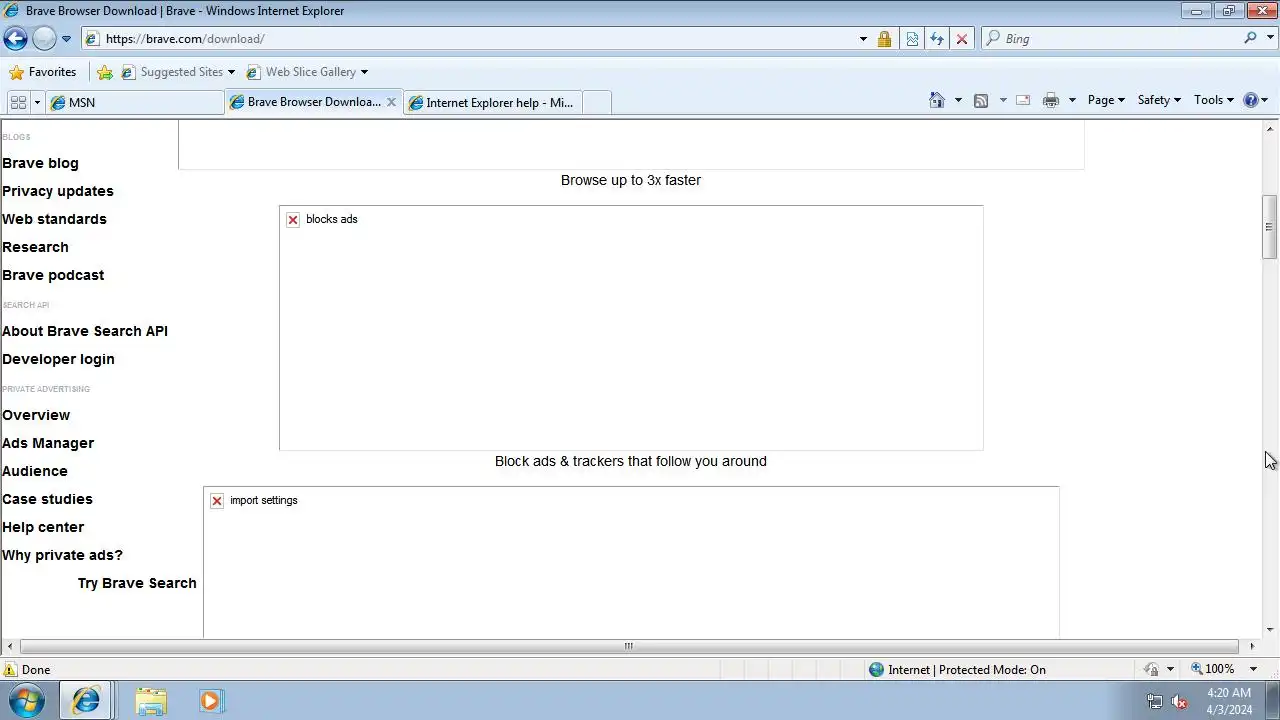Viewport: 1280px width, 720px height.
Task: Open Windows Media Player taskbar icon
Action: (210, 701)
